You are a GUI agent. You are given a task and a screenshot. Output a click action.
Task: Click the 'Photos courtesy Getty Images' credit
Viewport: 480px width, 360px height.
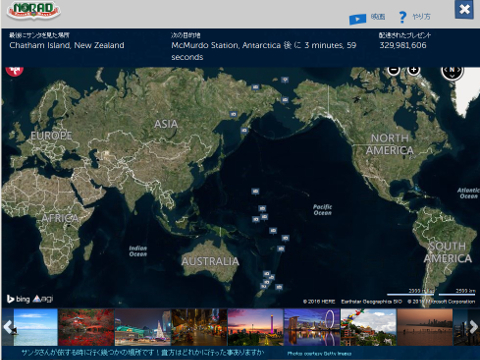319,354
